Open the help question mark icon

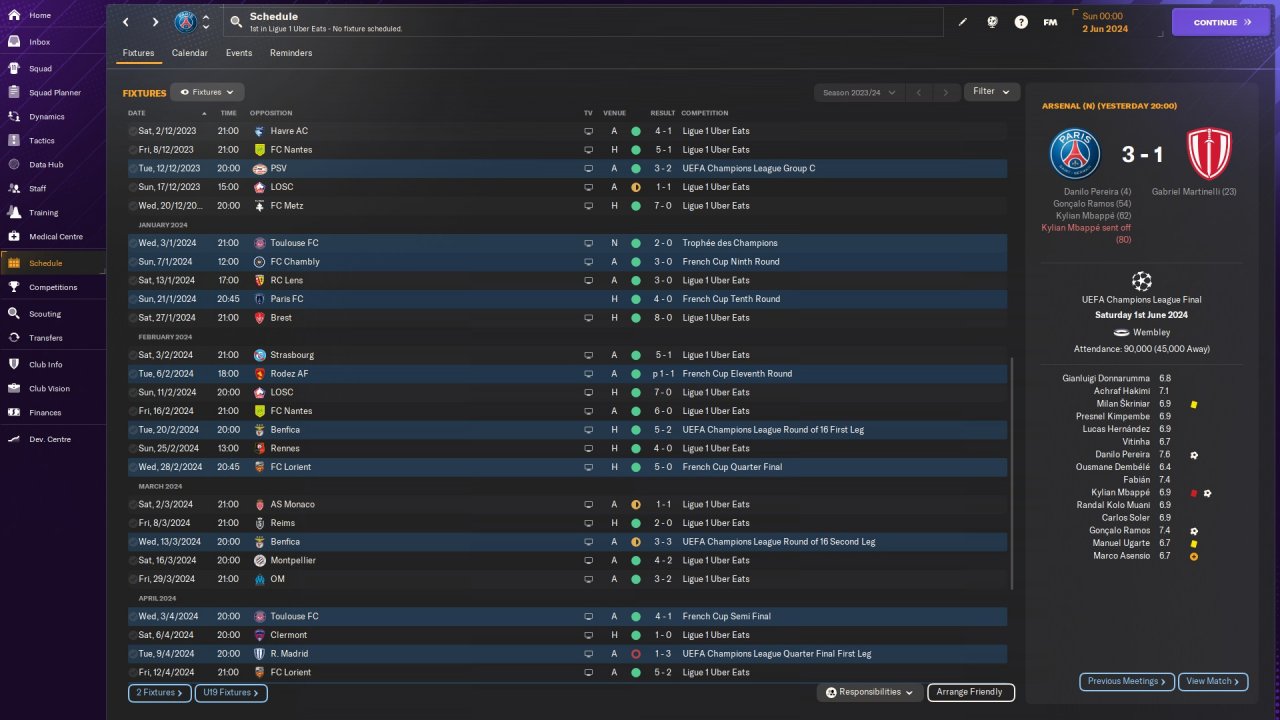click(x=1021, y=22)
